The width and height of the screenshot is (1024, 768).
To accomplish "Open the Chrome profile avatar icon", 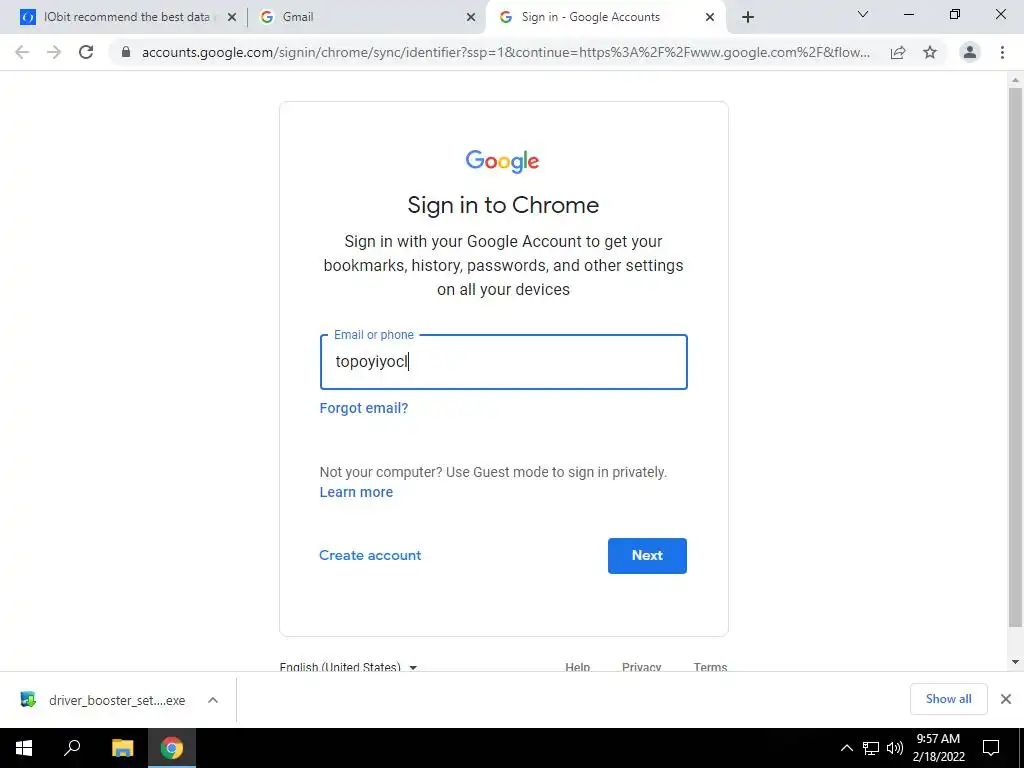I will pyautogui.click(x=970, y=52).
